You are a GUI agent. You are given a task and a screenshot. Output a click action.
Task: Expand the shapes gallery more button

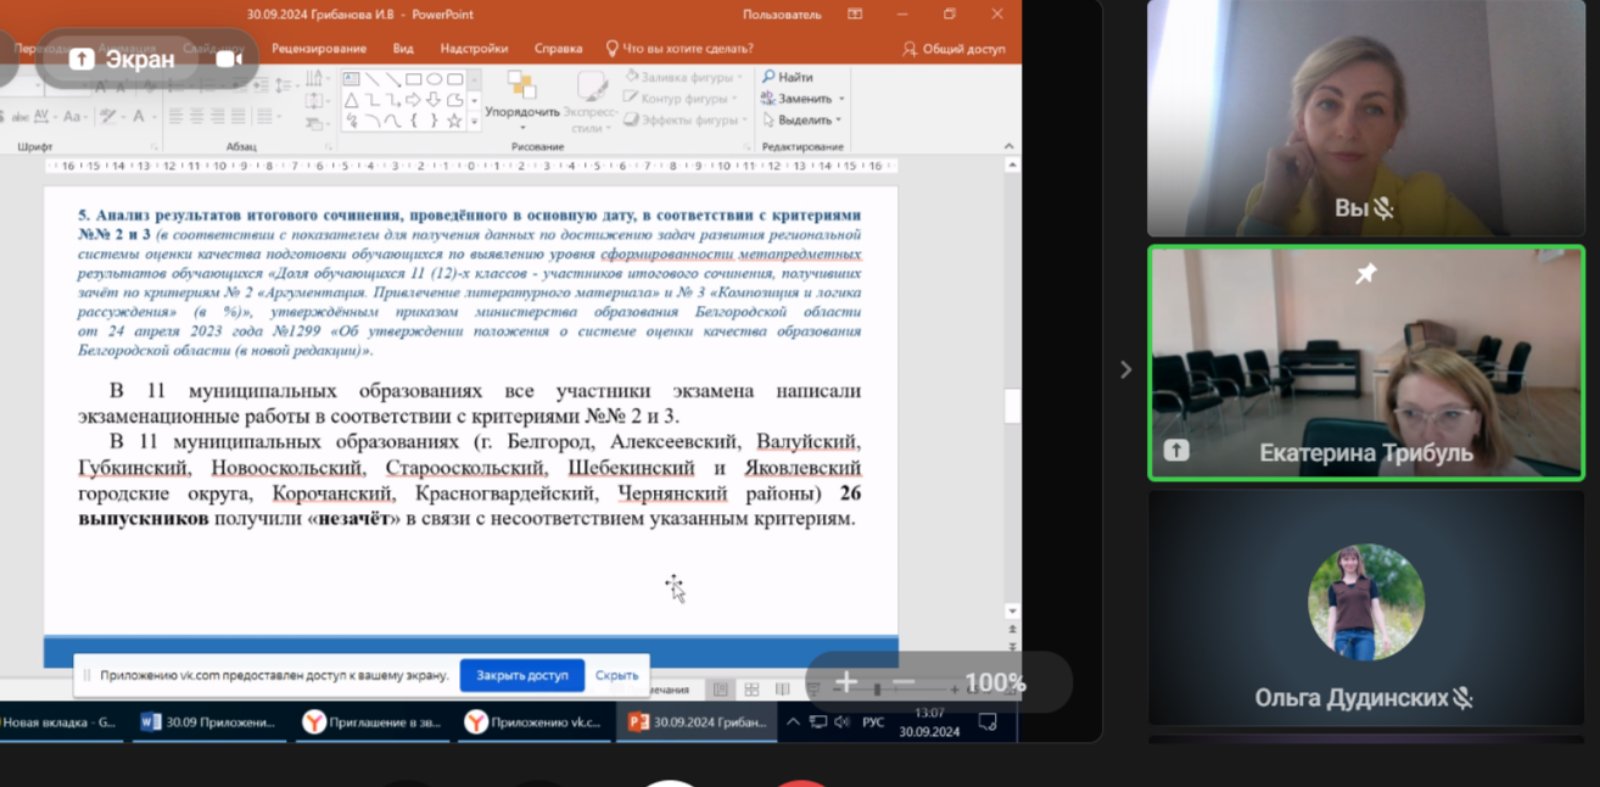474,122
